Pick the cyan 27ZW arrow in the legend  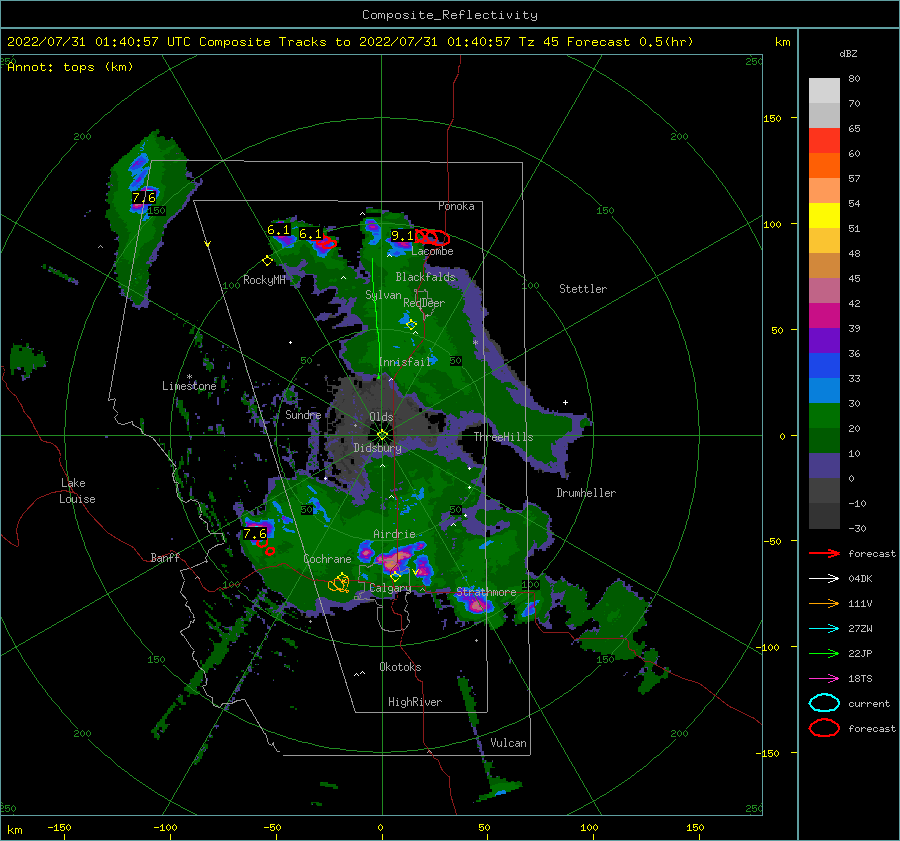point(824,629)
